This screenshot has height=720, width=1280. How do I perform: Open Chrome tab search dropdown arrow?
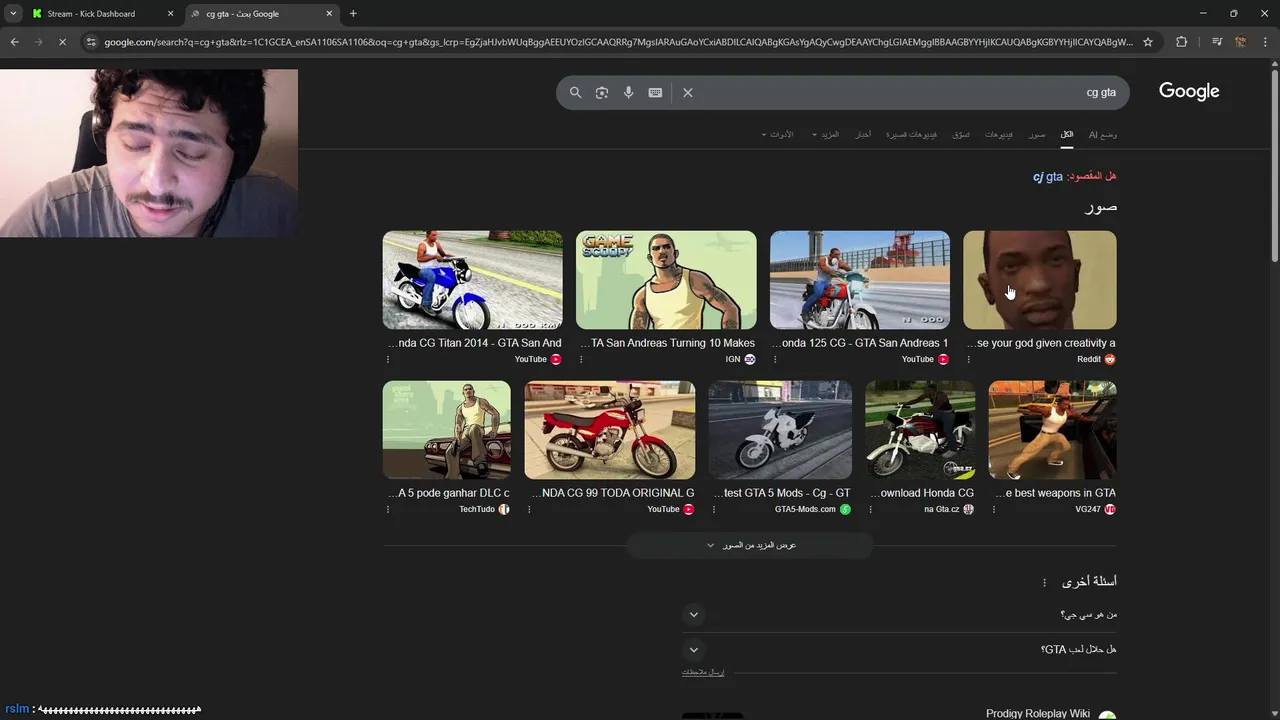click(x=13, y=14)
